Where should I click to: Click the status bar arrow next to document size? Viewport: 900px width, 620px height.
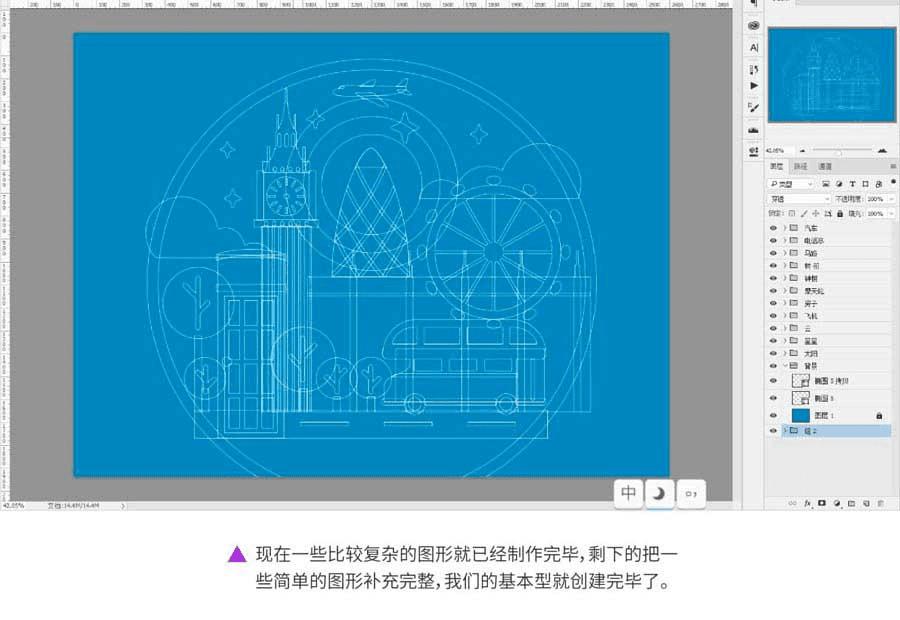[x=122, y=506]
